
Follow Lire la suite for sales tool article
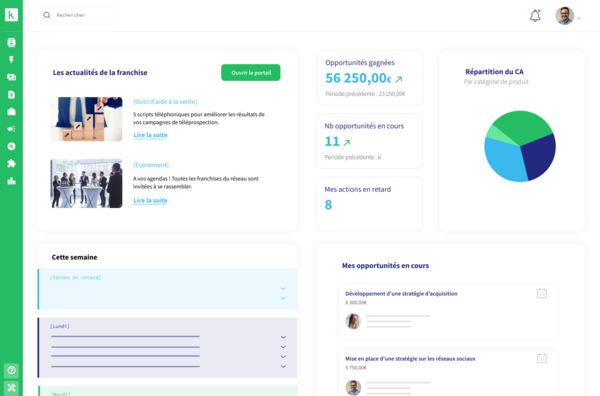pos(150,135)
